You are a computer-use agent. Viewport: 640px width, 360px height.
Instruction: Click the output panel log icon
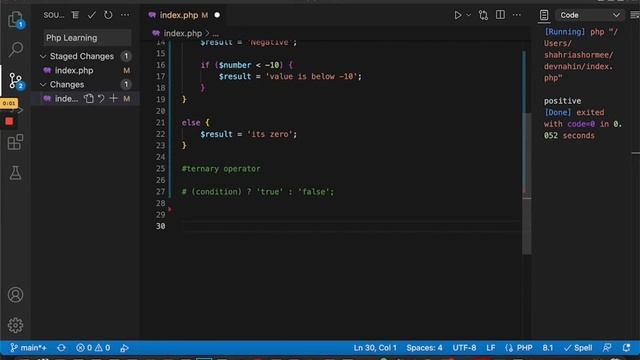[x=544, y=15]
